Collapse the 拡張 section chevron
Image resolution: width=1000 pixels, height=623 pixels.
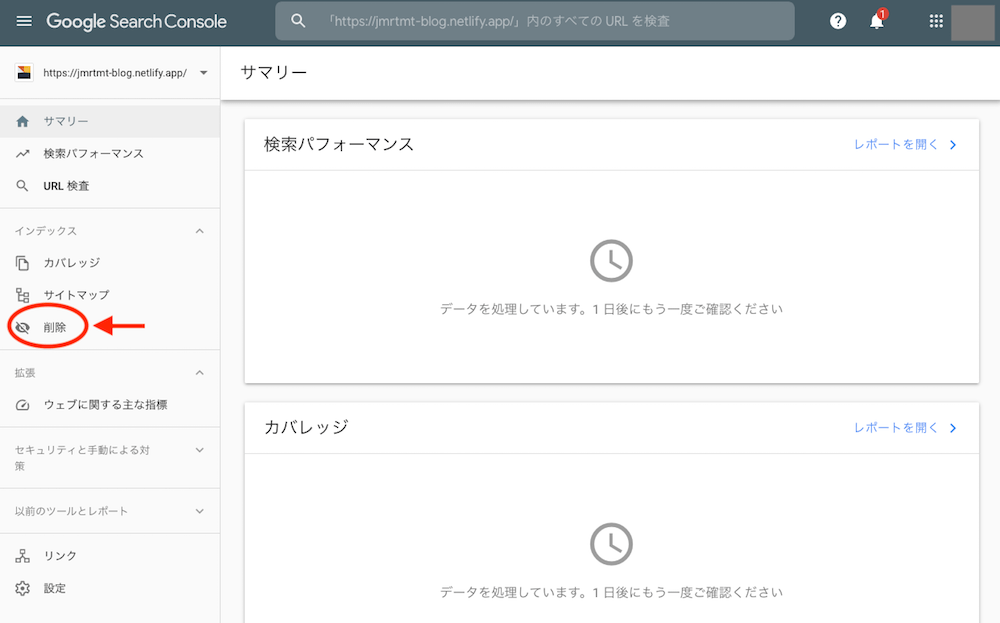pos(200,372)
